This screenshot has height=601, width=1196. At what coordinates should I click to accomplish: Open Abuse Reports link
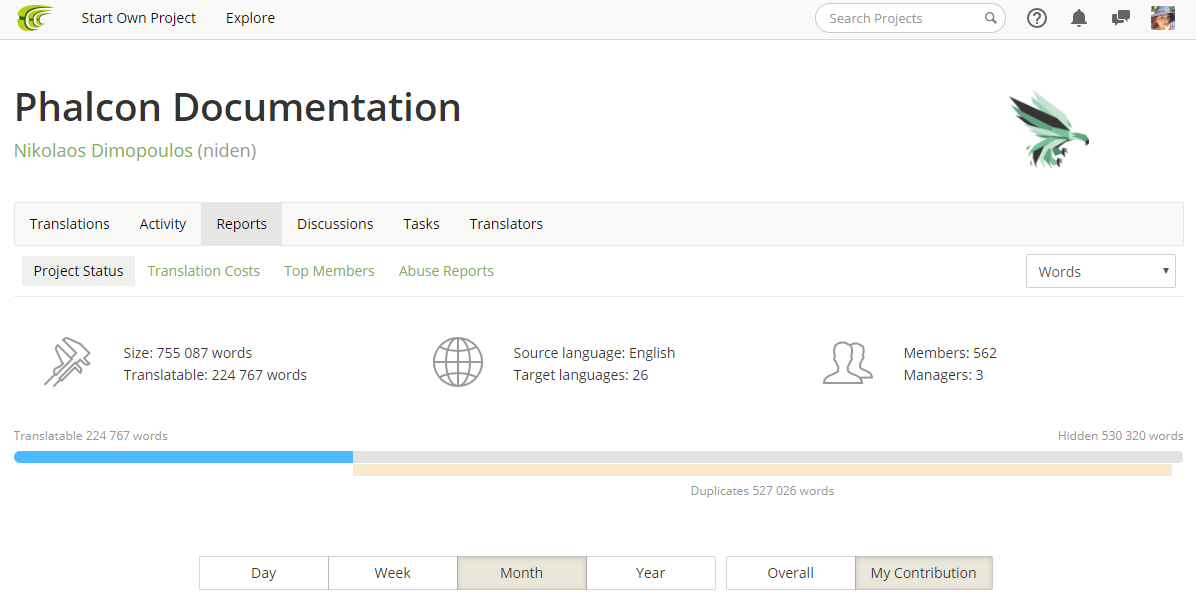pos(446,272)
